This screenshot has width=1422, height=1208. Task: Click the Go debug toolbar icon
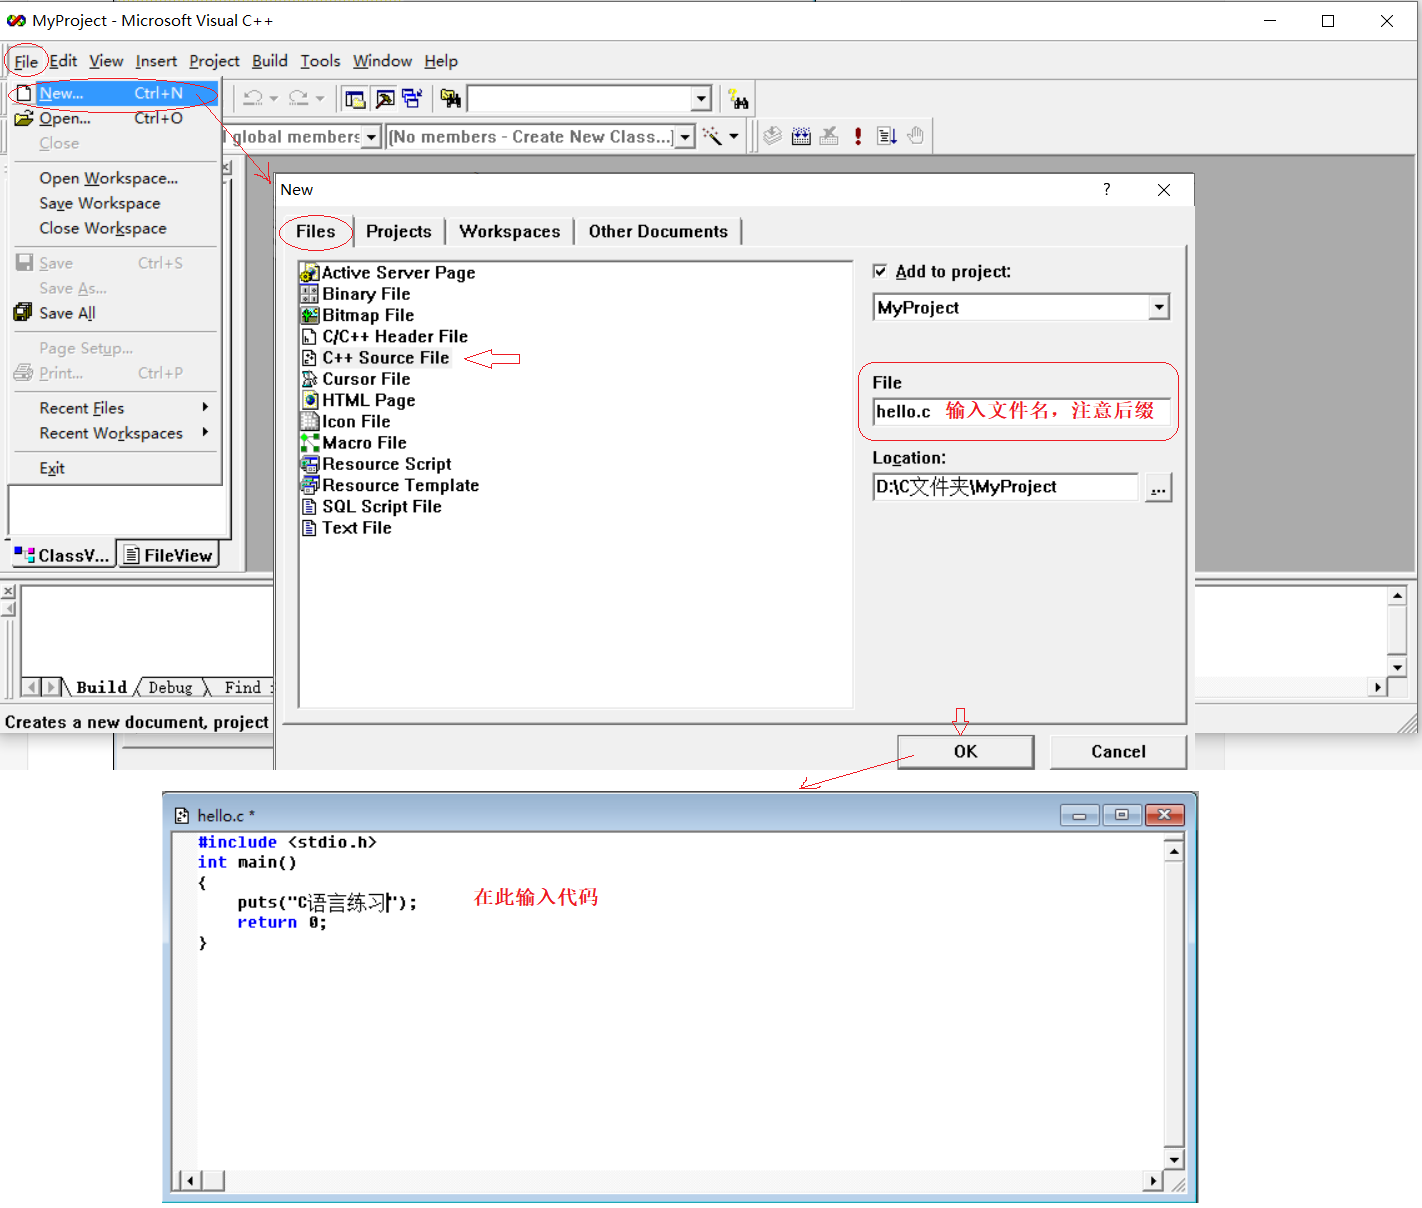click(886, 136)
